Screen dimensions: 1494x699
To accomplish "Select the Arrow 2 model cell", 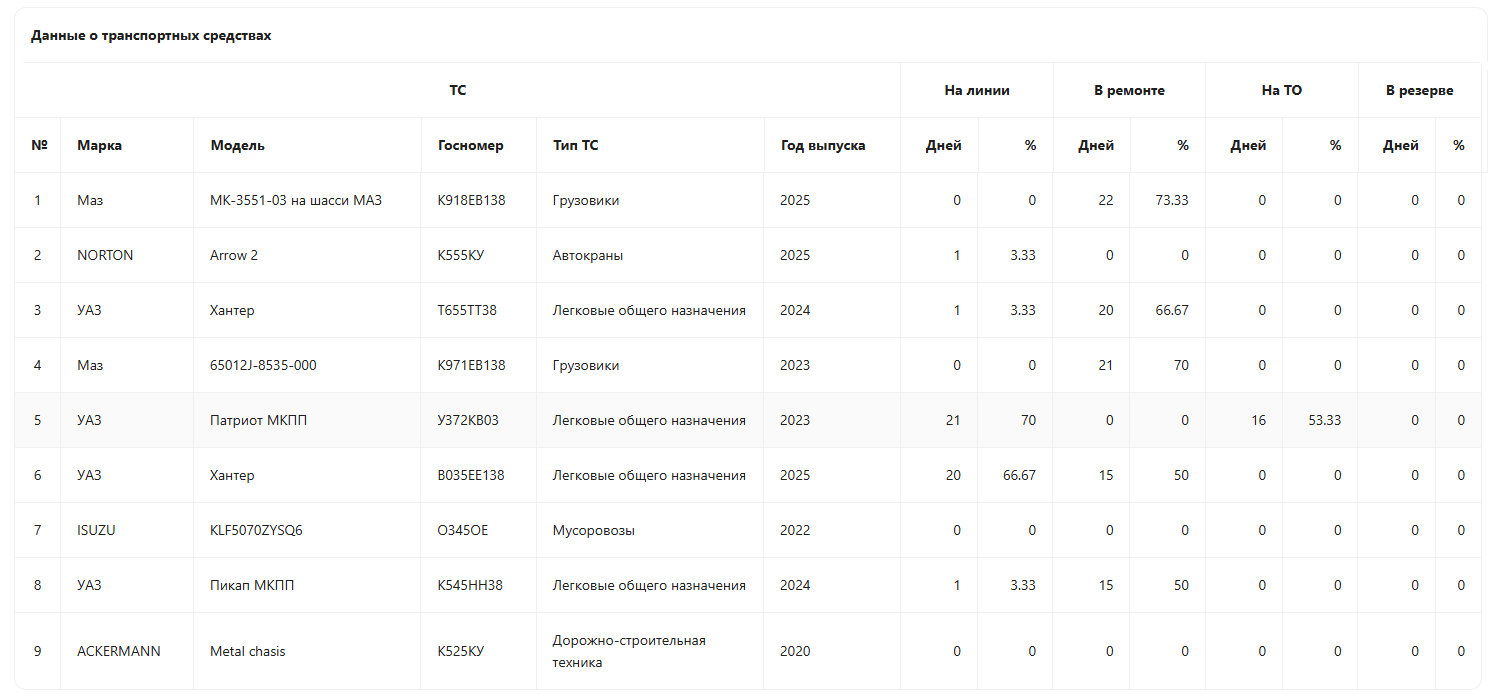I will [234, 255].
